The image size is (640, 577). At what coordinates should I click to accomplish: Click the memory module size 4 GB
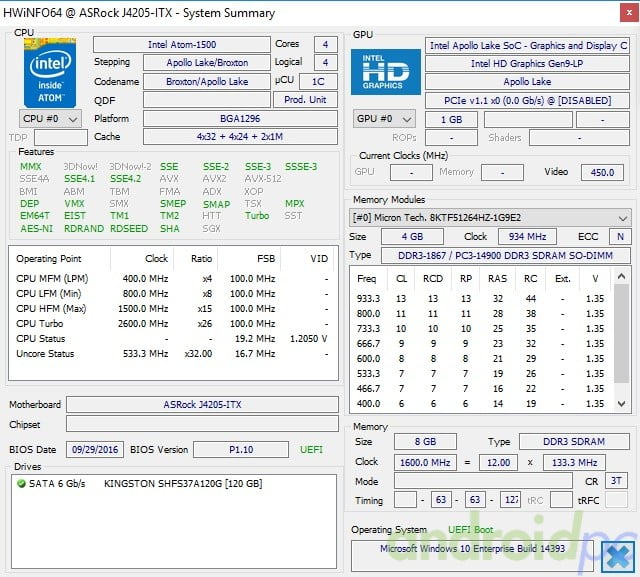(412, 237)
